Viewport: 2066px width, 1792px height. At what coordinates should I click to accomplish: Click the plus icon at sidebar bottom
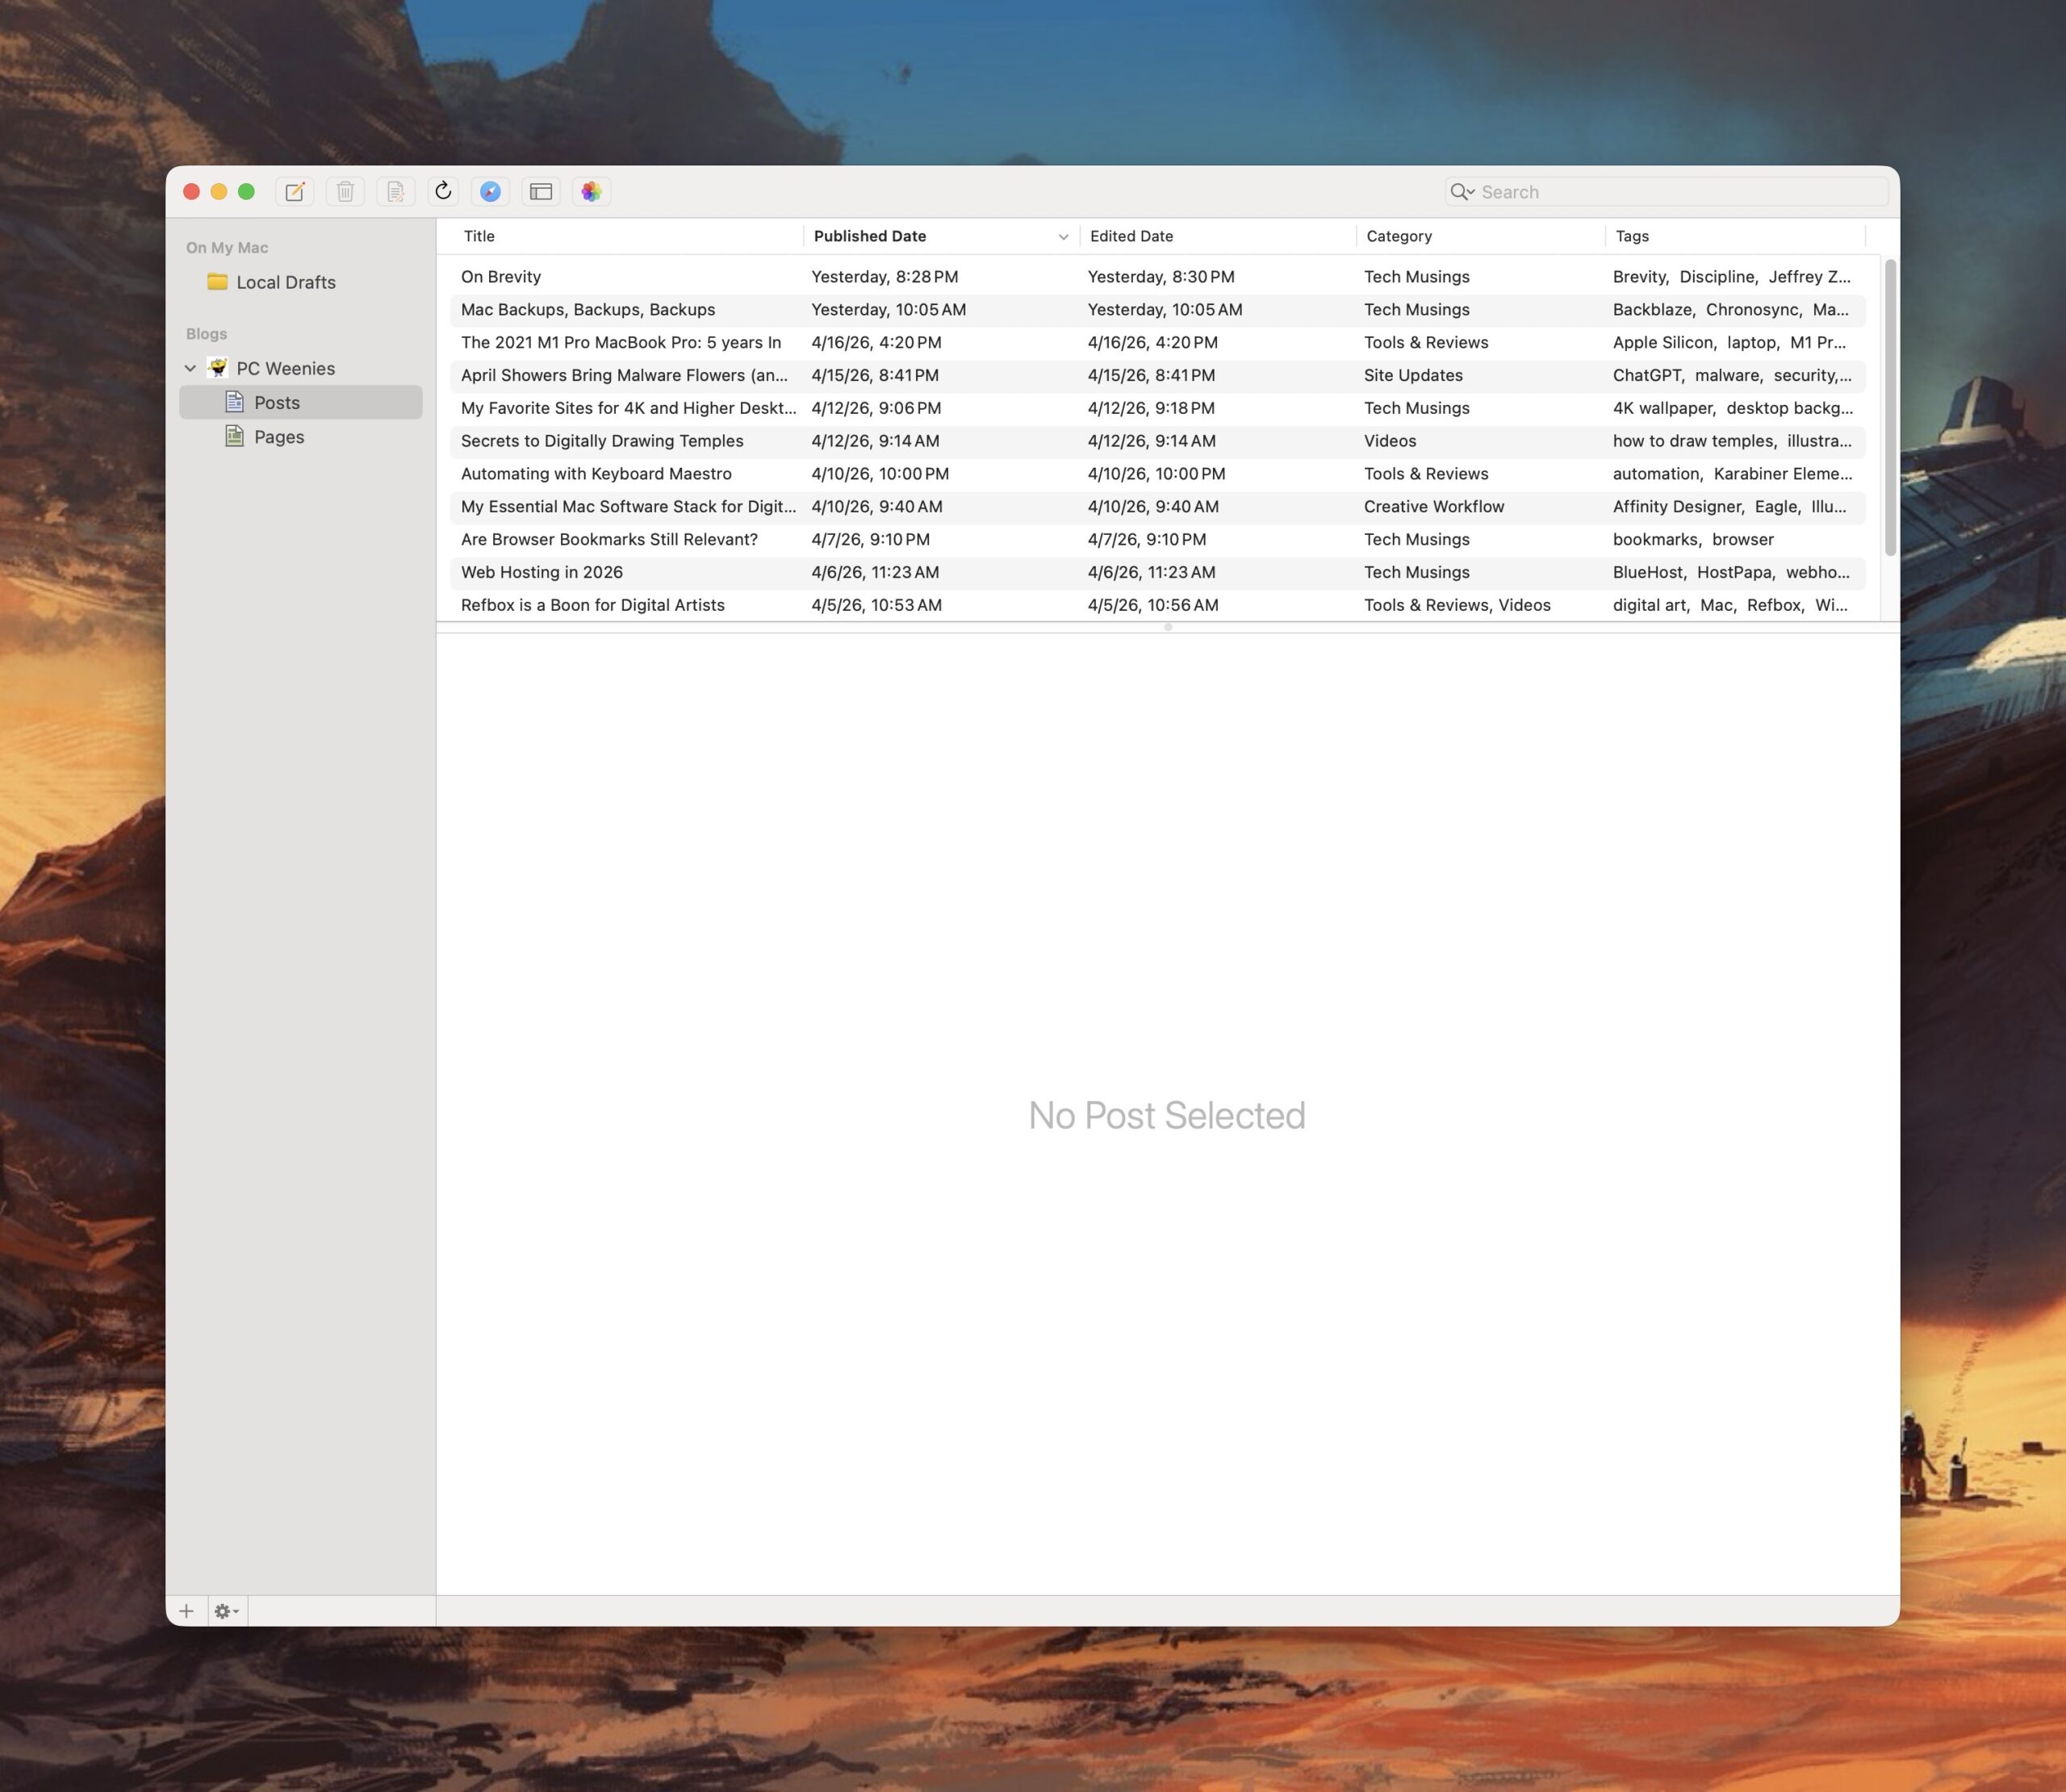point(186,1611)
